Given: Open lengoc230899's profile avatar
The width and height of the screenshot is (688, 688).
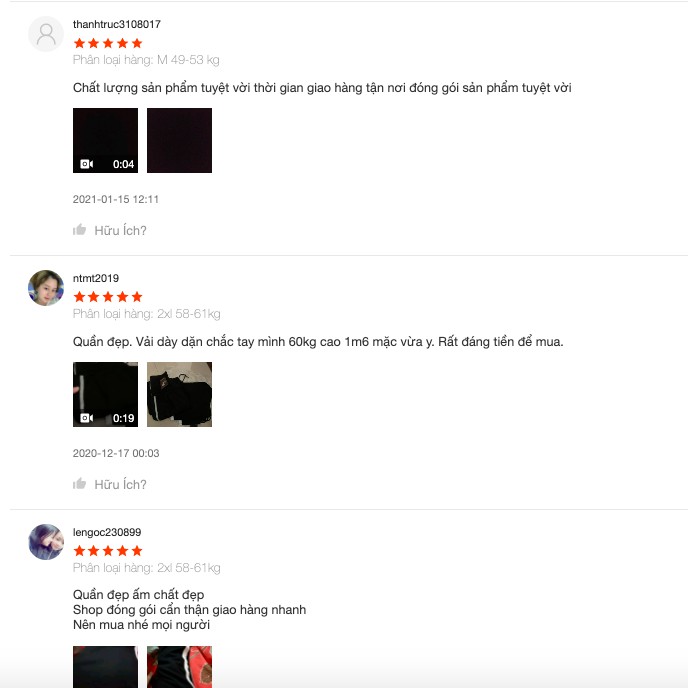Looking at the screenshot, I should 46,542.
